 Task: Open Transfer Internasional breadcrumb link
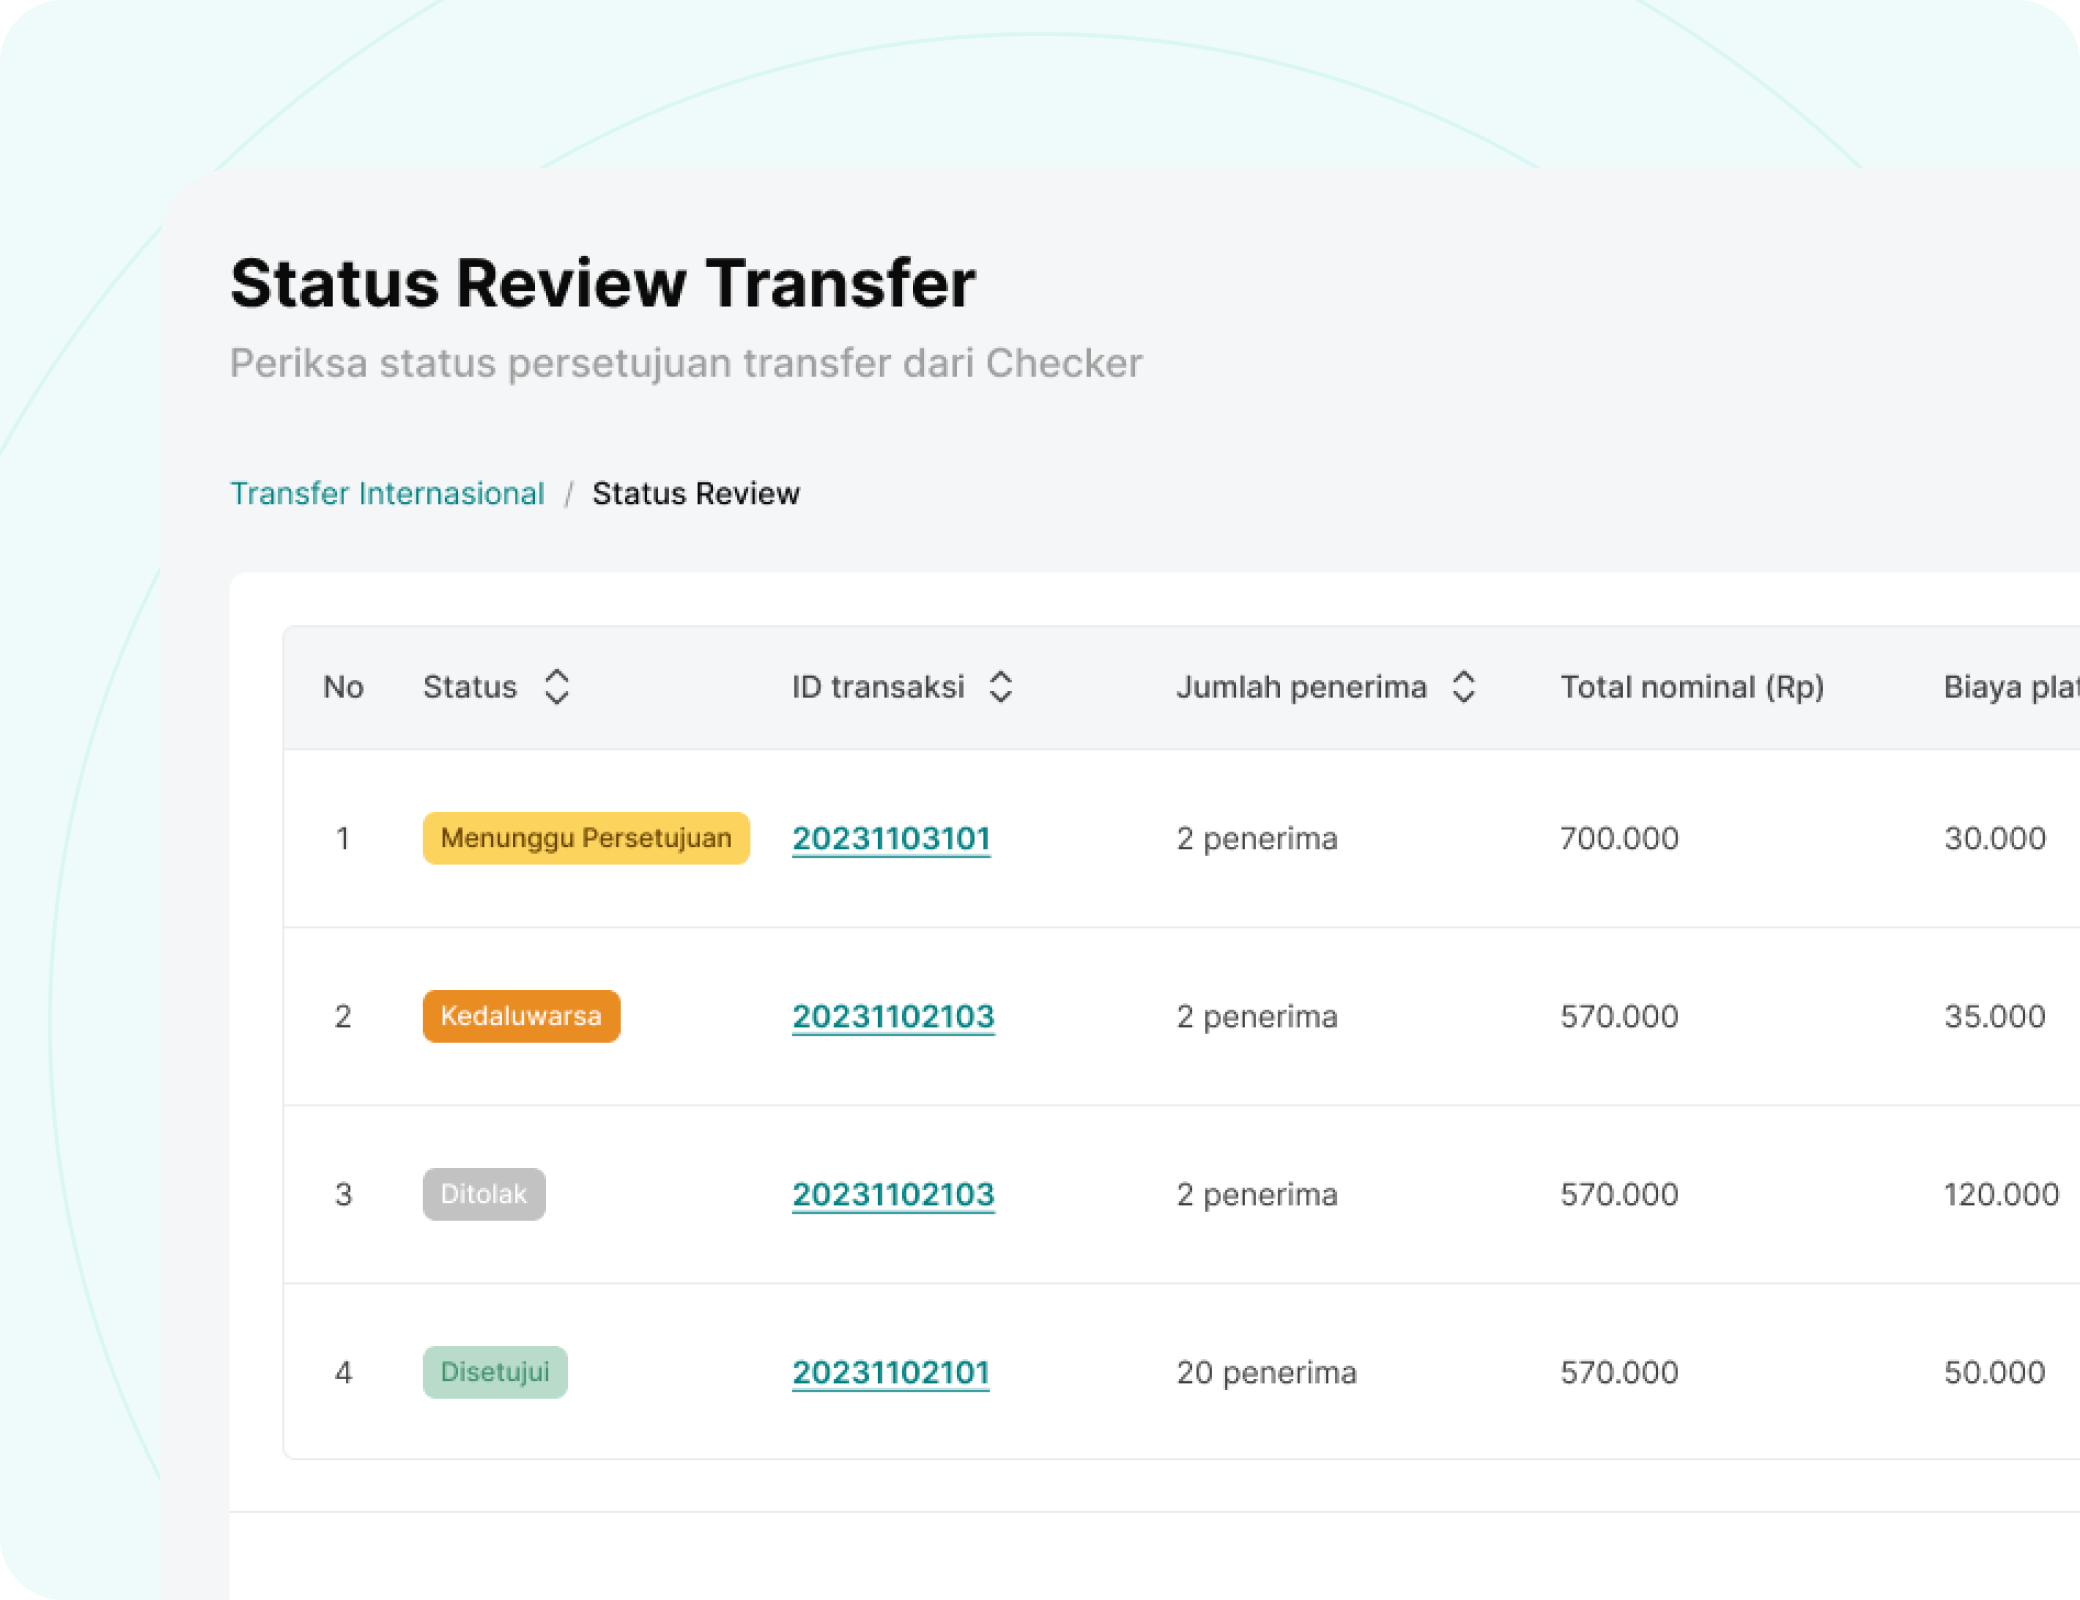coord(387,493)
